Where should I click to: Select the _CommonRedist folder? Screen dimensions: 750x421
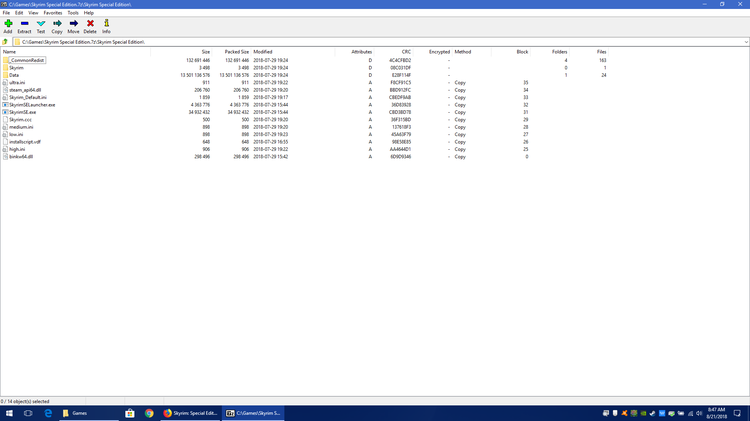(27, 60)
